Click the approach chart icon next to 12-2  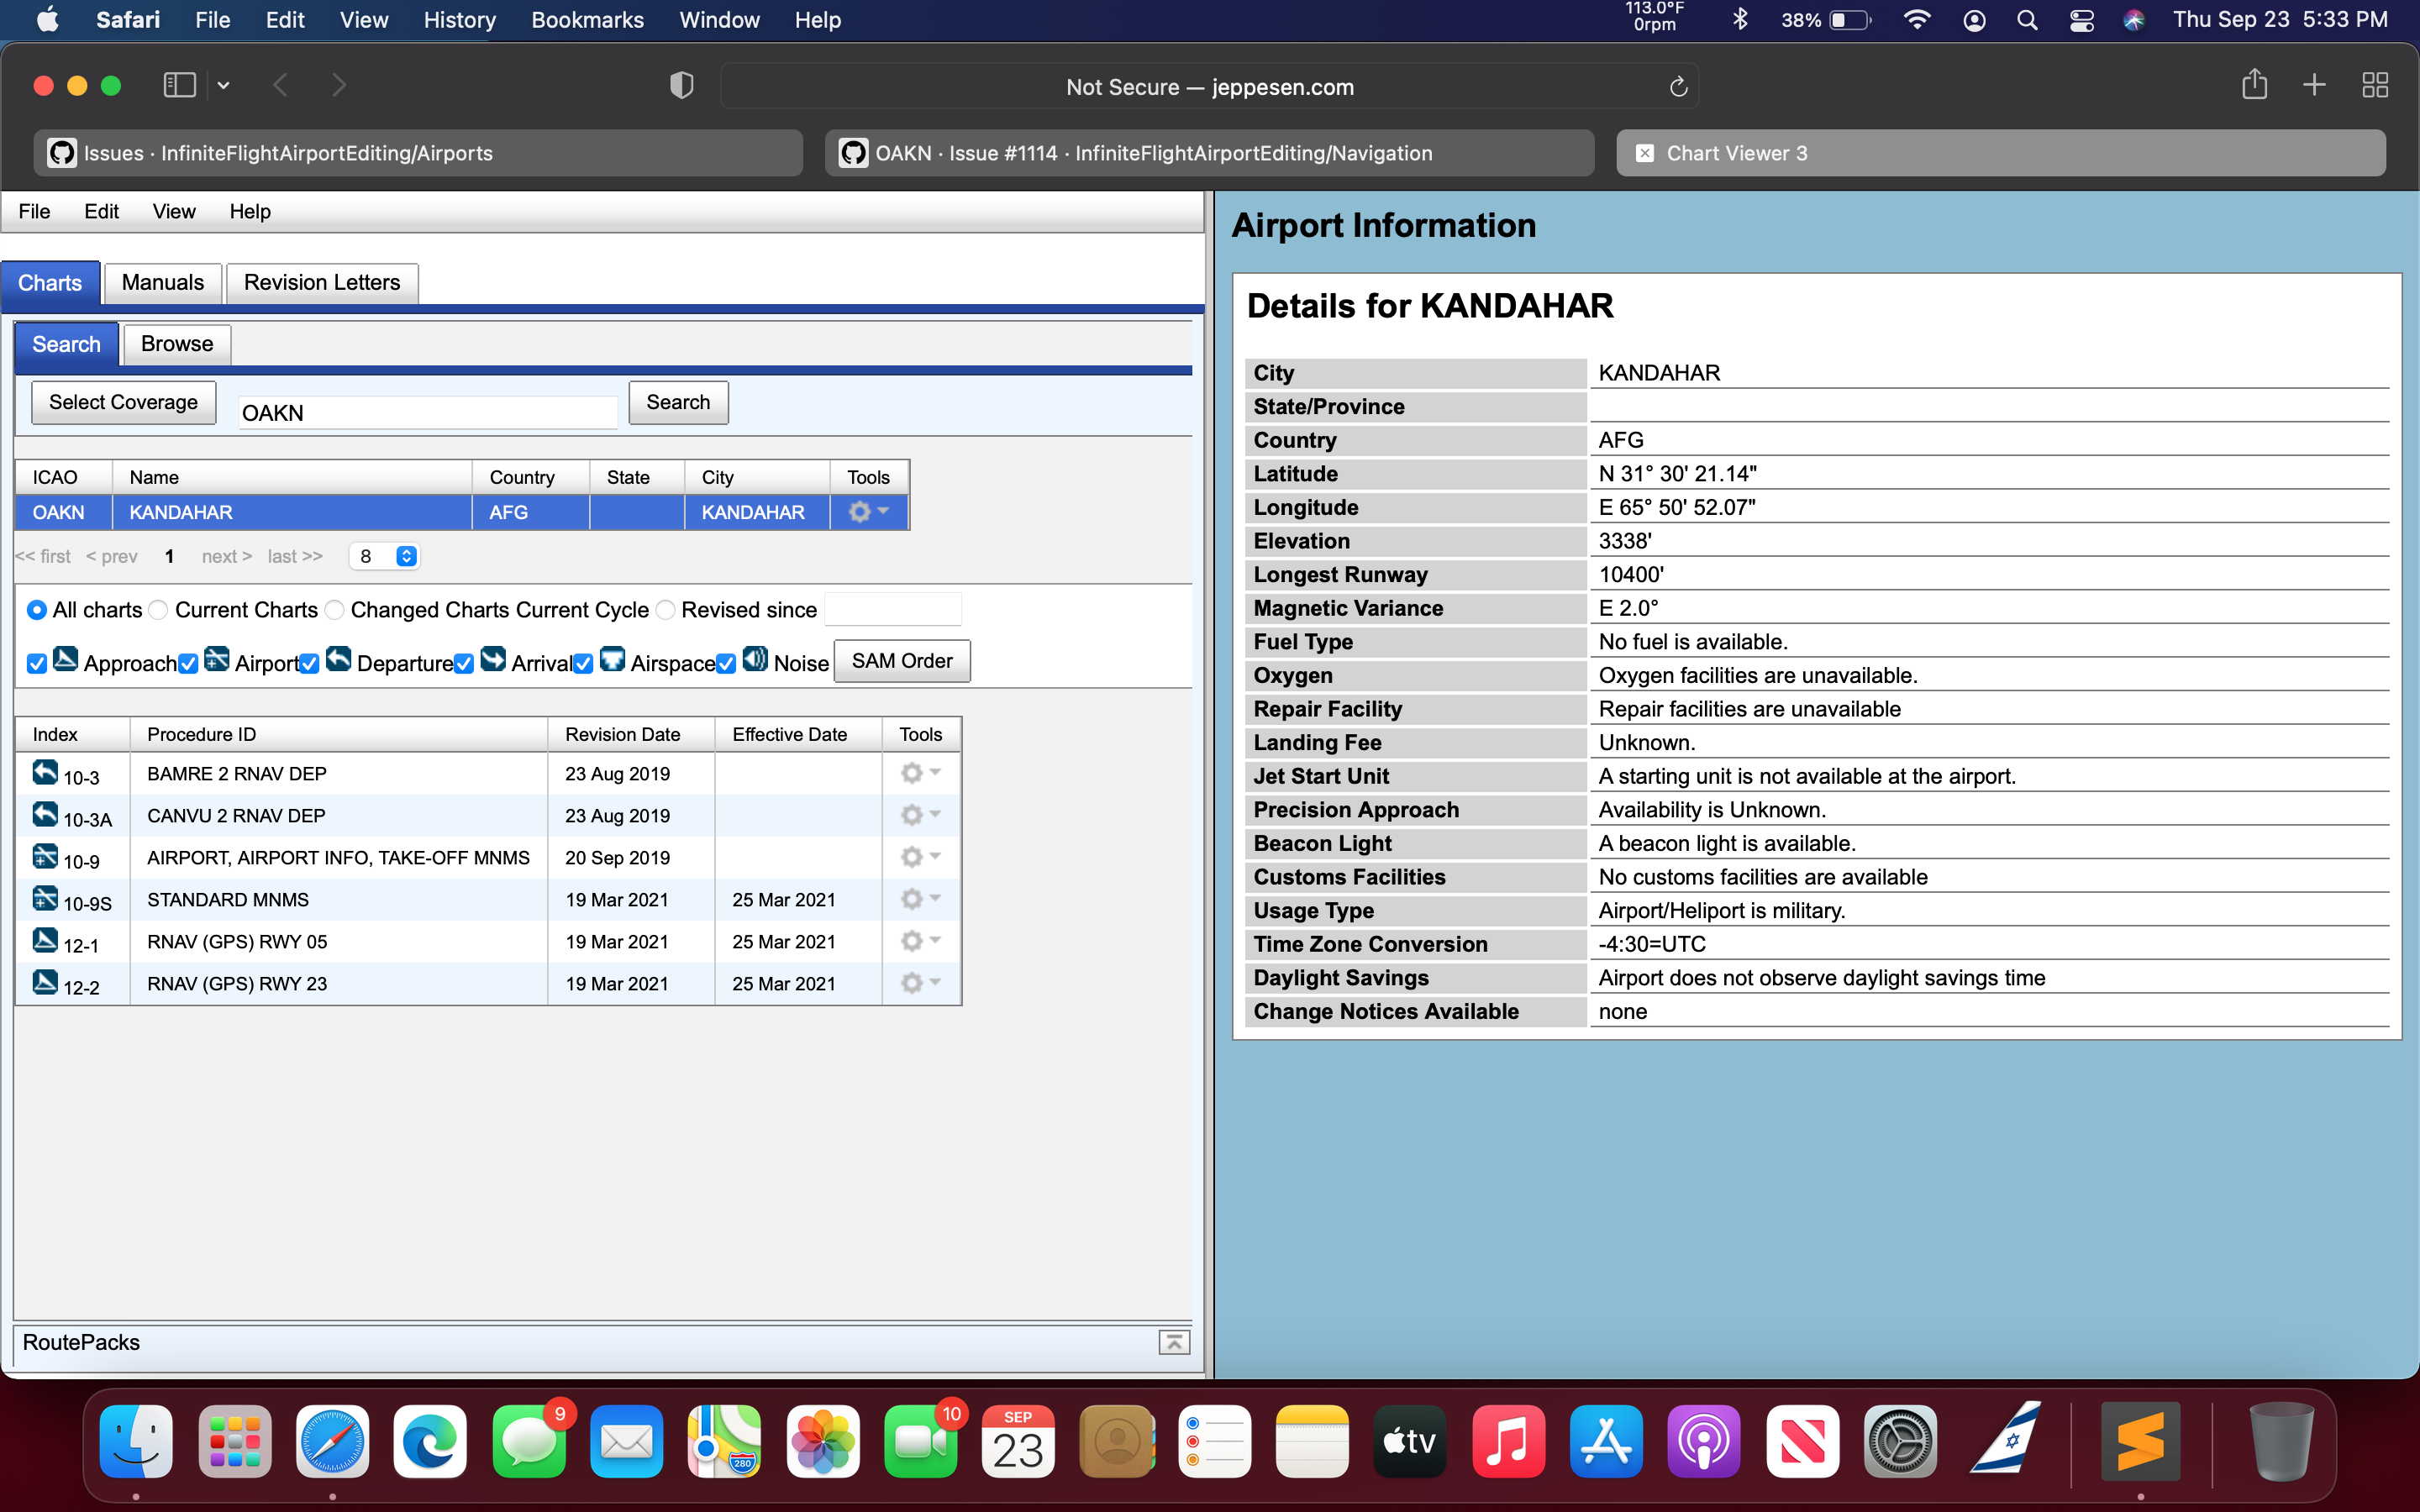(x=45, y=981)
